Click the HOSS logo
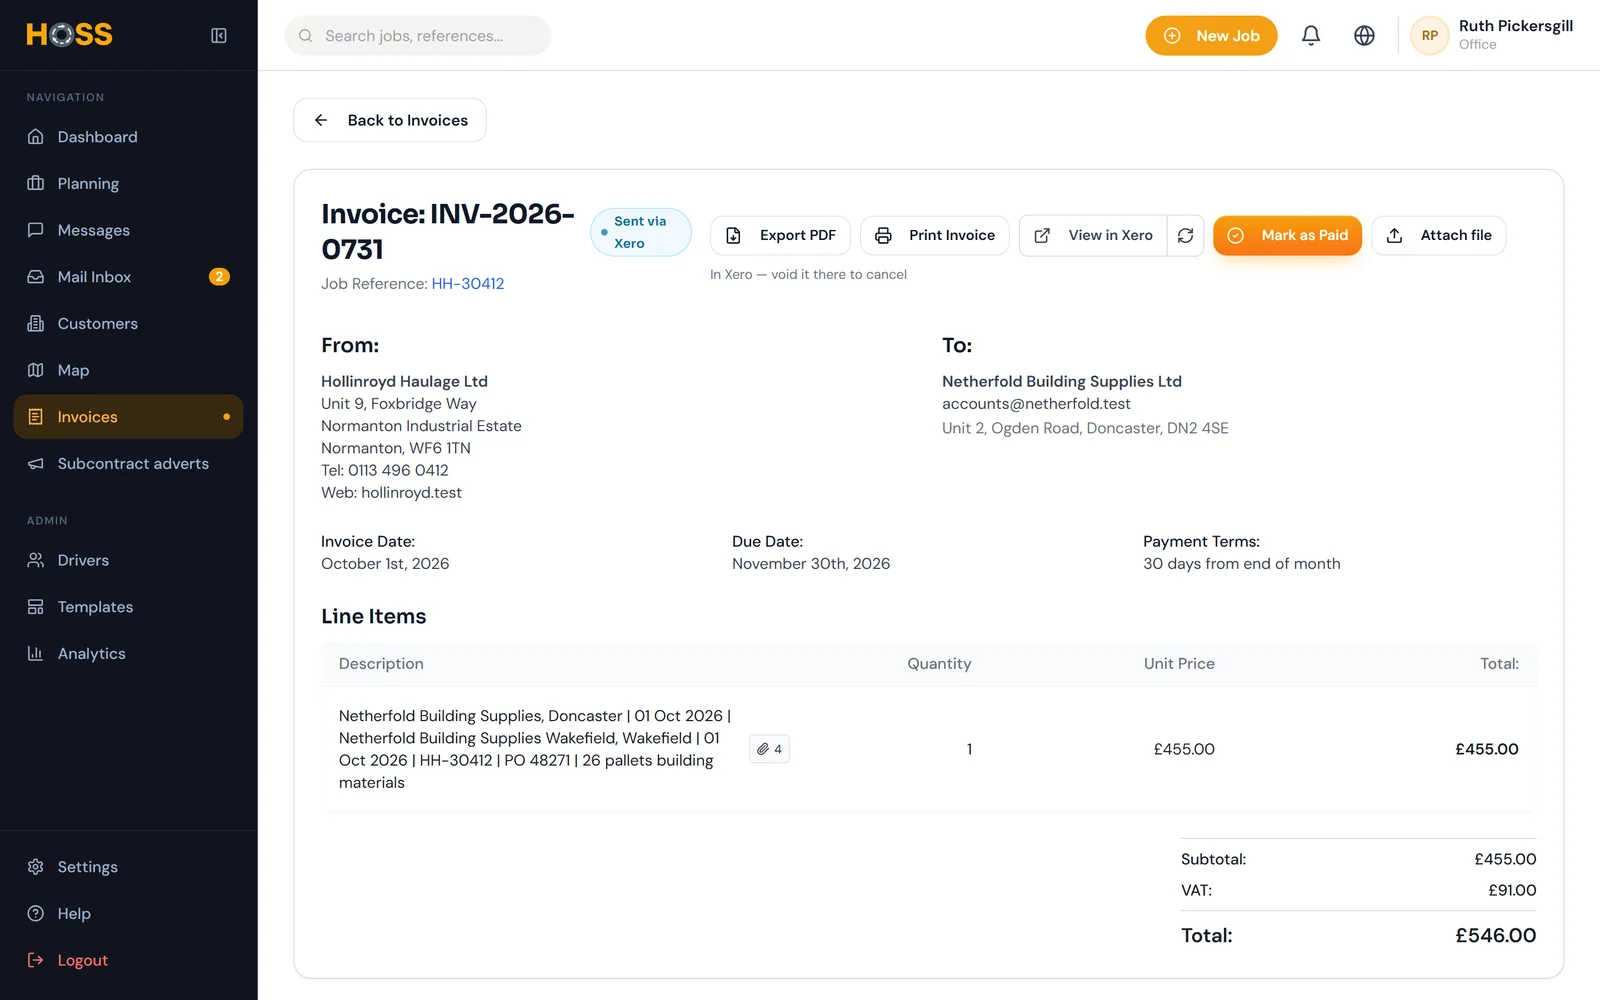This screenshot has width=1600, height=1000. (x=69, y=35)
